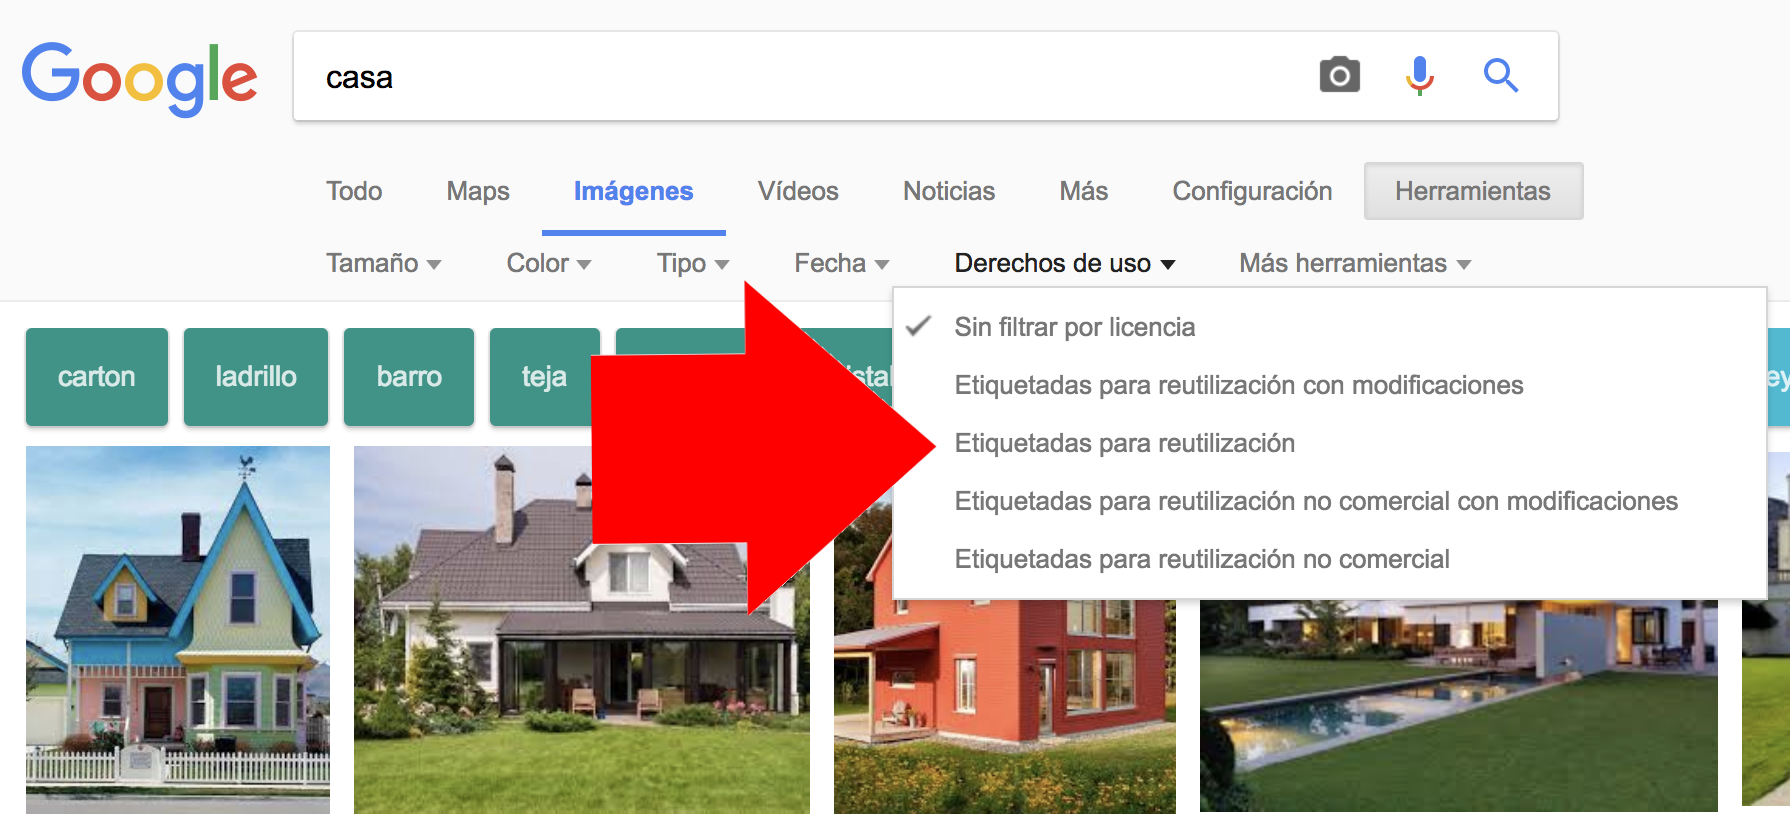Expand the Tamaño dropdown
The height and width of the screenshot is (836, 1790).
383,263
